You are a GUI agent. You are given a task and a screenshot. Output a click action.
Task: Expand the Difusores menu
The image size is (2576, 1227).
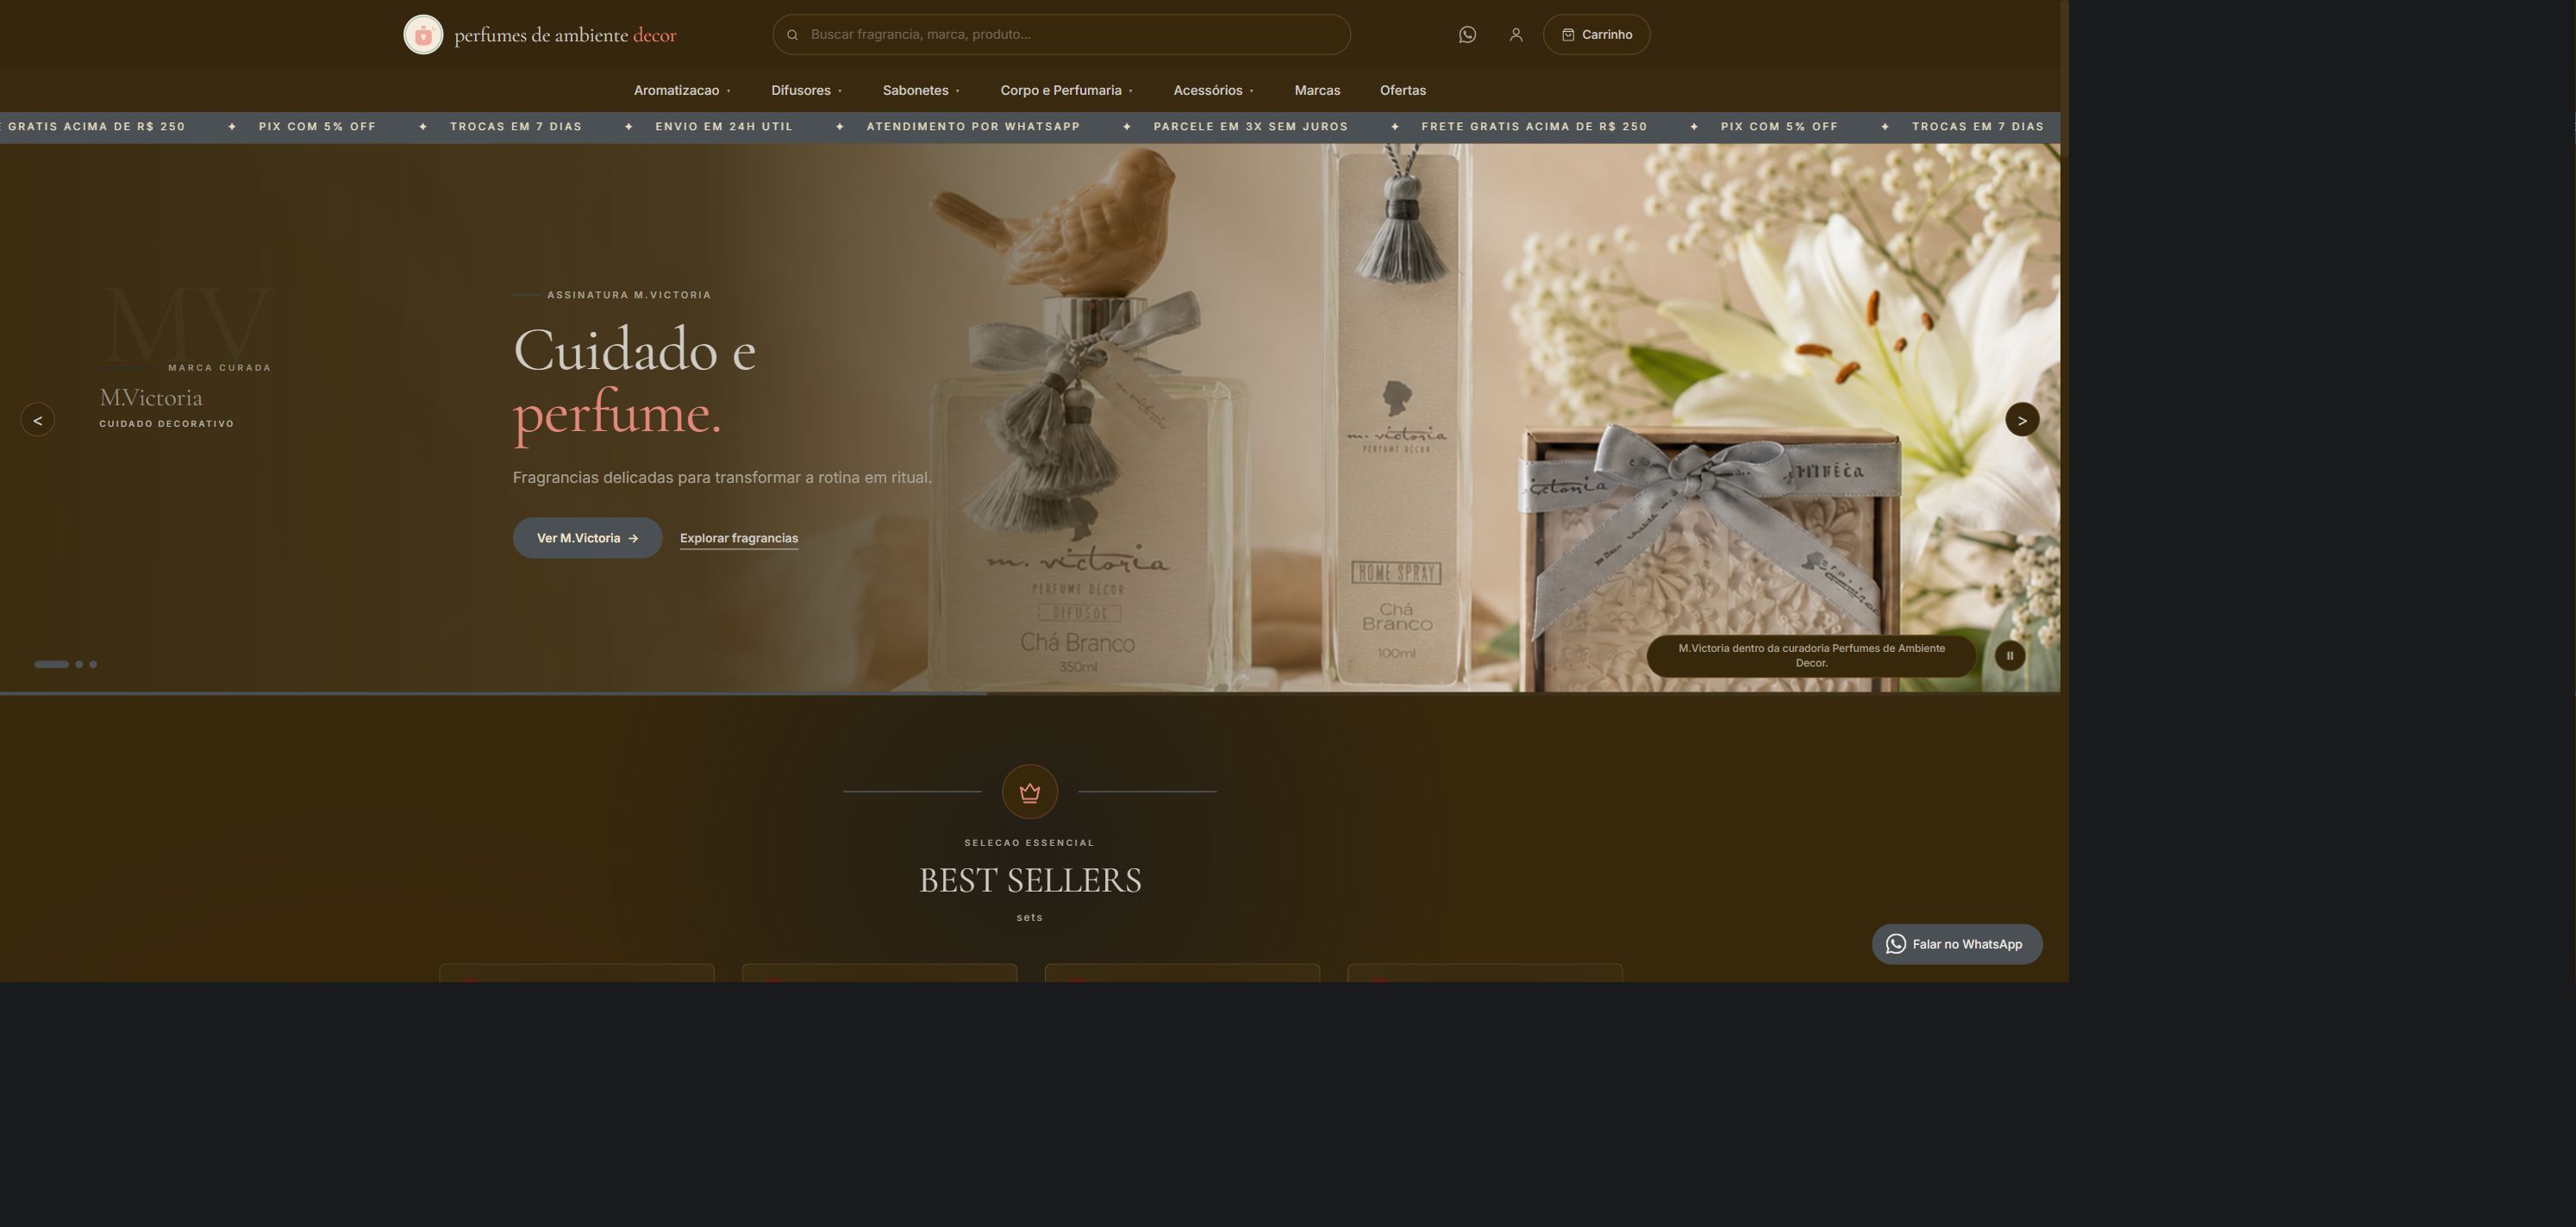(x=806, y=90)
